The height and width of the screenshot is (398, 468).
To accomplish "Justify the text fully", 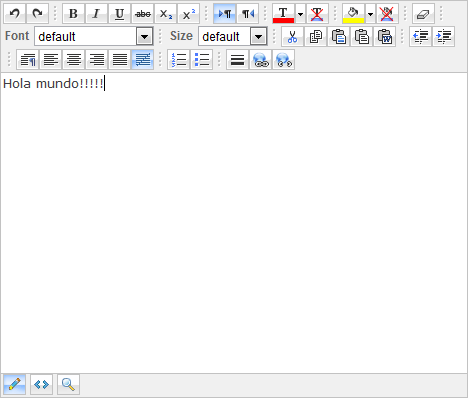I will (x=120, y=60).
